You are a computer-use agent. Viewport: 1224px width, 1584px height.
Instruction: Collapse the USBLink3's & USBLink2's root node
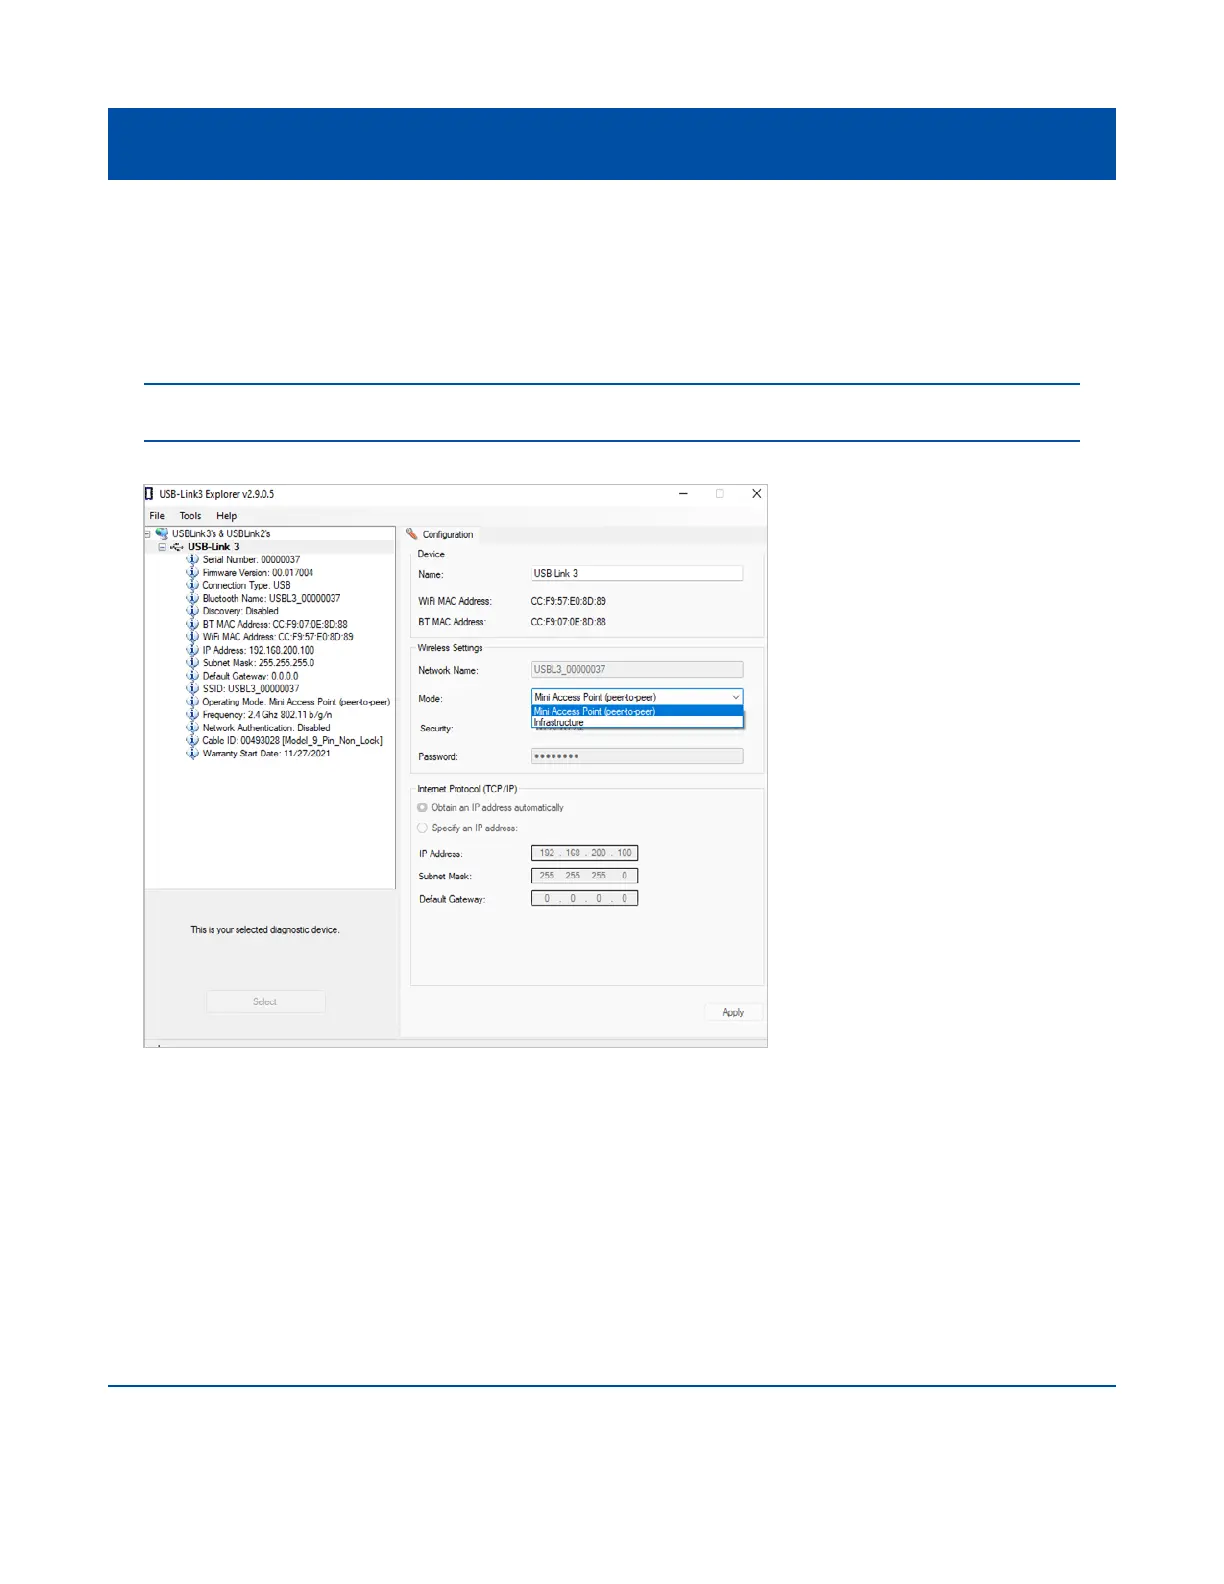[148, 534]
